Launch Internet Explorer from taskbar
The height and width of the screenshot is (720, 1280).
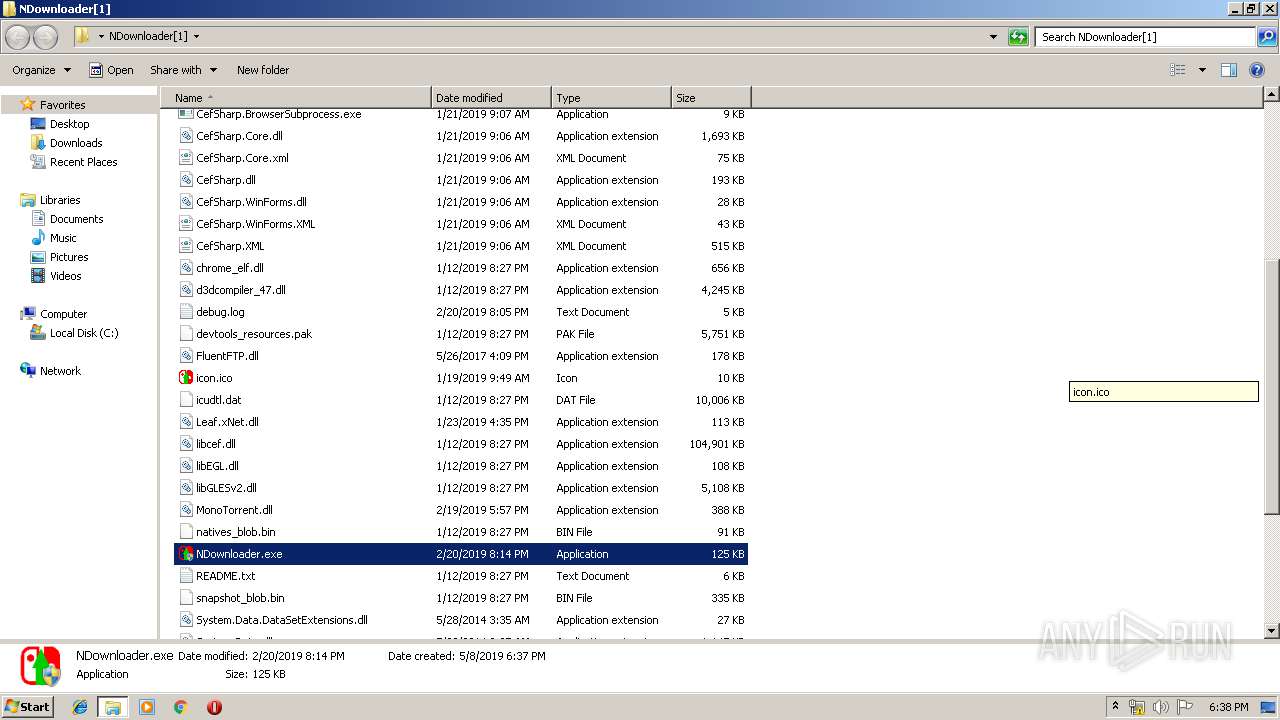80,707
